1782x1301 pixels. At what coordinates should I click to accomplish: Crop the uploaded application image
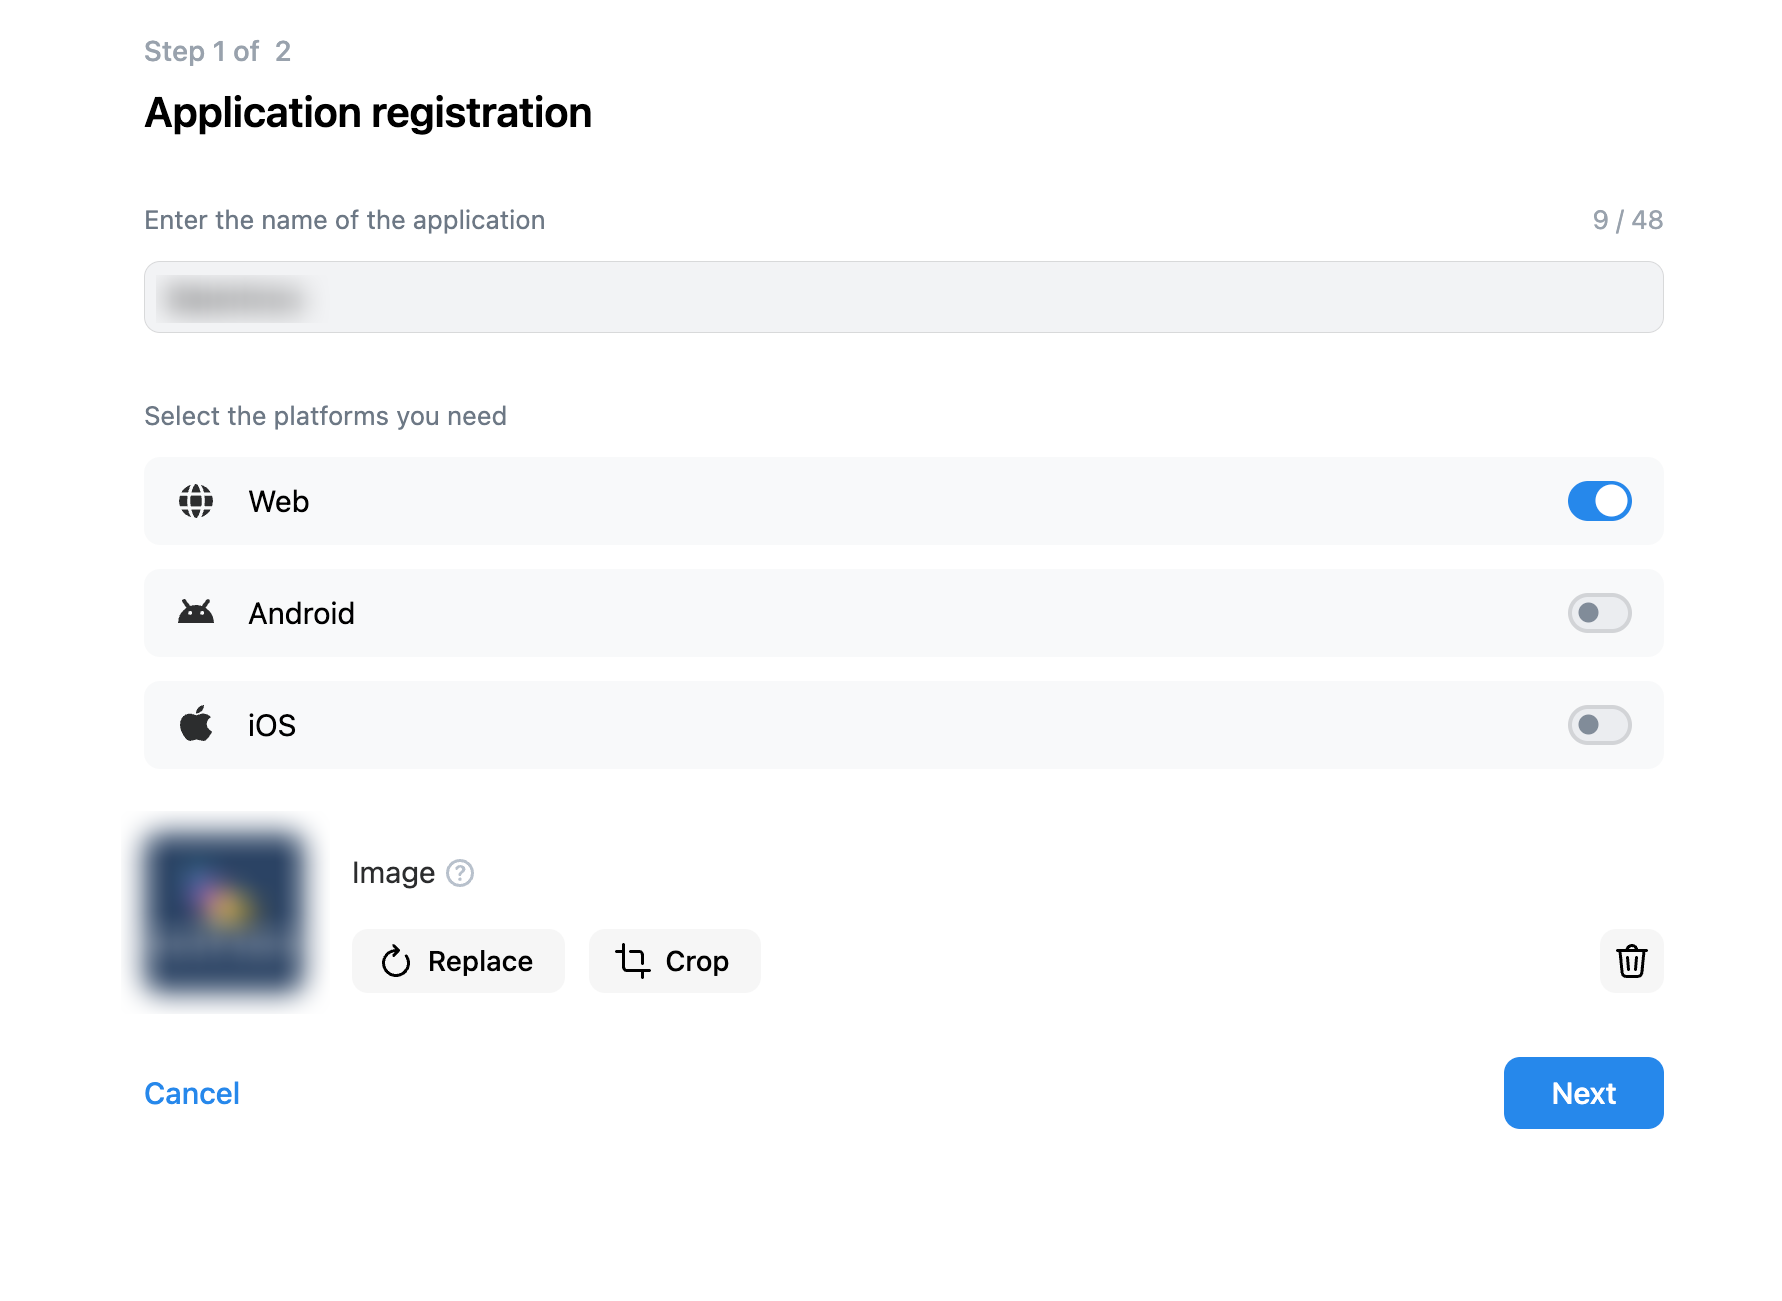pos(674,961)
